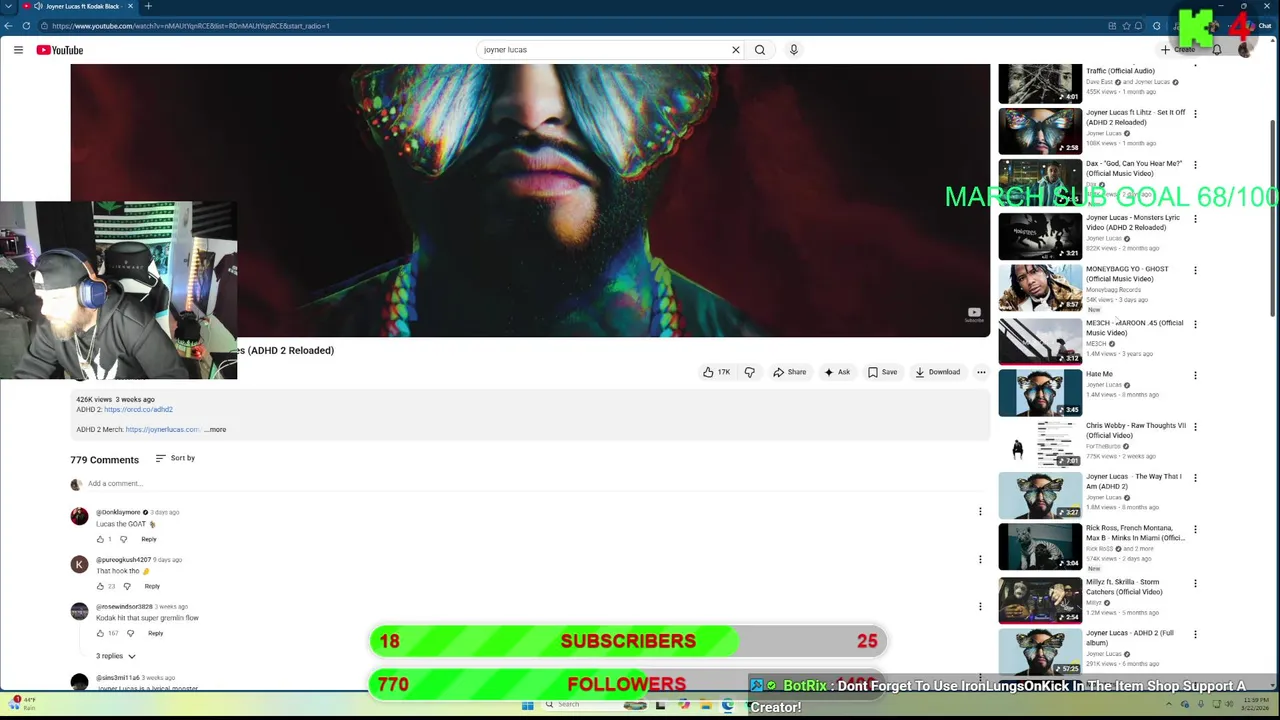Click the Ask button
1280x720 pixels.
(837, 372)
